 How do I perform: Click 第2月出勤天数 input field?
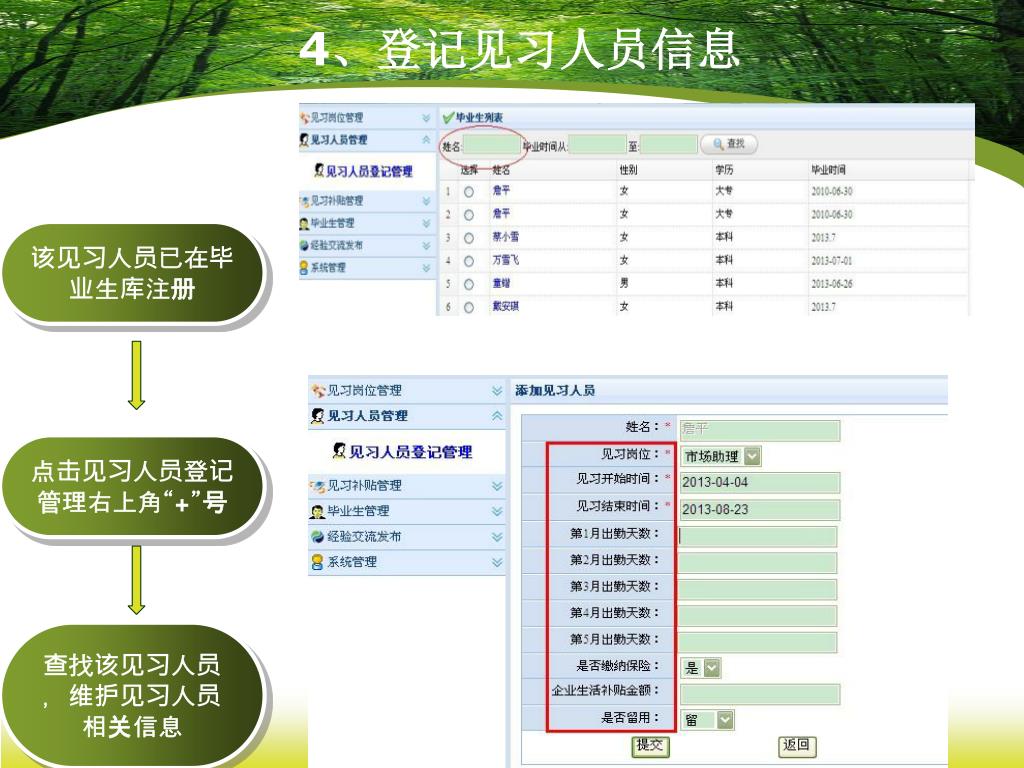point(758,562)
